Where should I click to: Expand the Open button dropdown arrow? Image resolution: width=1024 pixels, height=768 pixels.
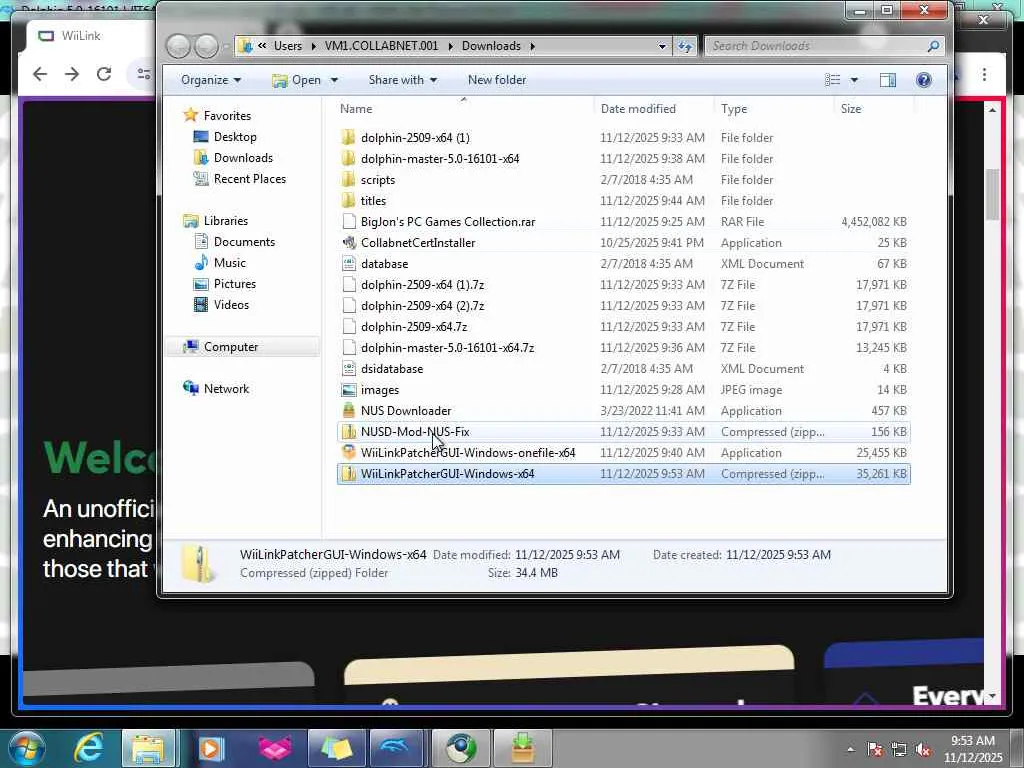[x=334, y=80]
